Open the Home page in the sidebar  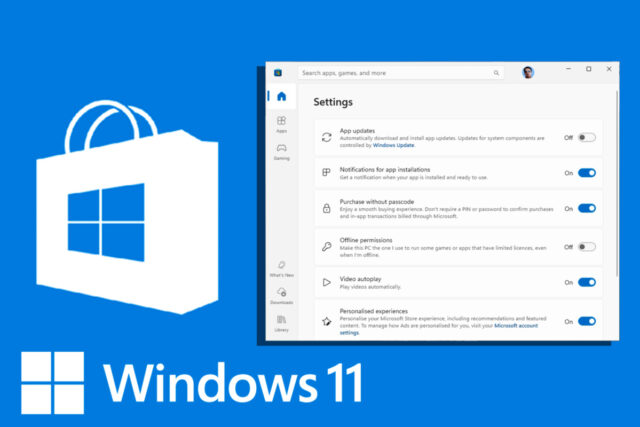pos(281,96)
